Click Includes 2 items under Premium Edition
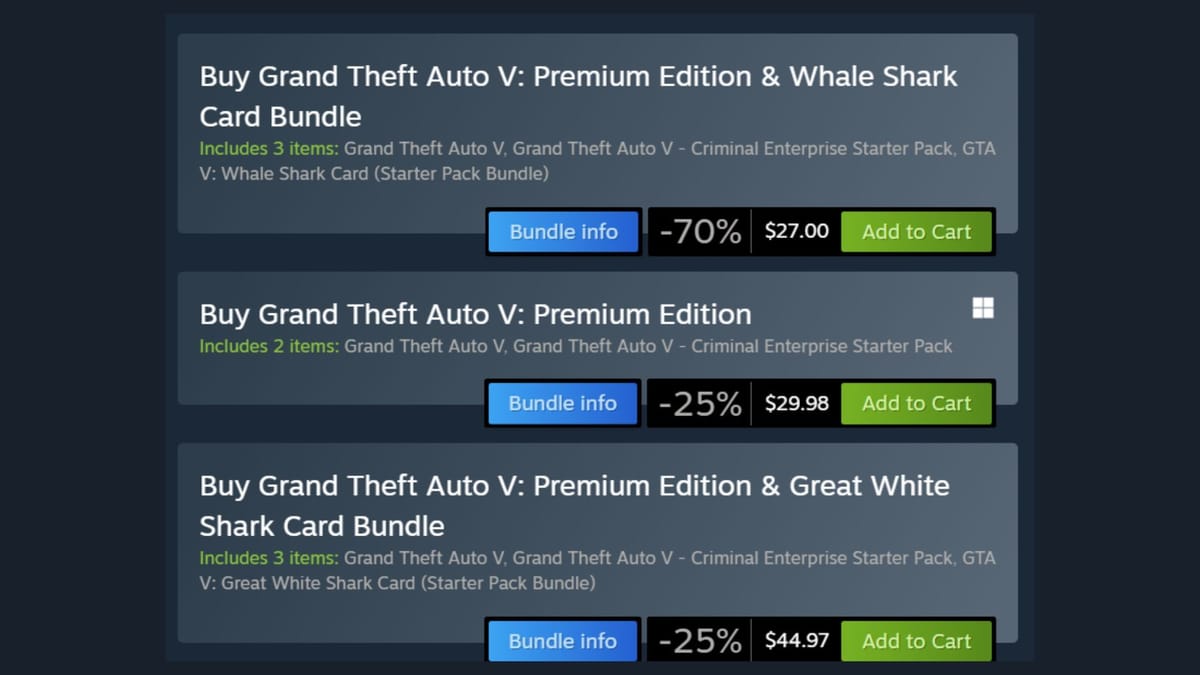The image size is (1200, 675). tap(266, 346)
